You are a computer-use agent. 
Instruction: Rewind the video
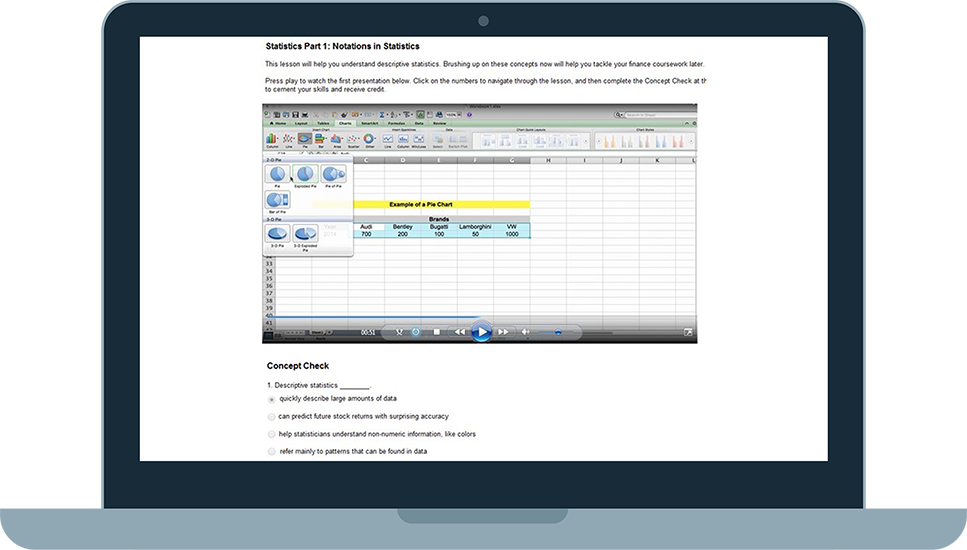pyautogui.click(x=460, y=332)
